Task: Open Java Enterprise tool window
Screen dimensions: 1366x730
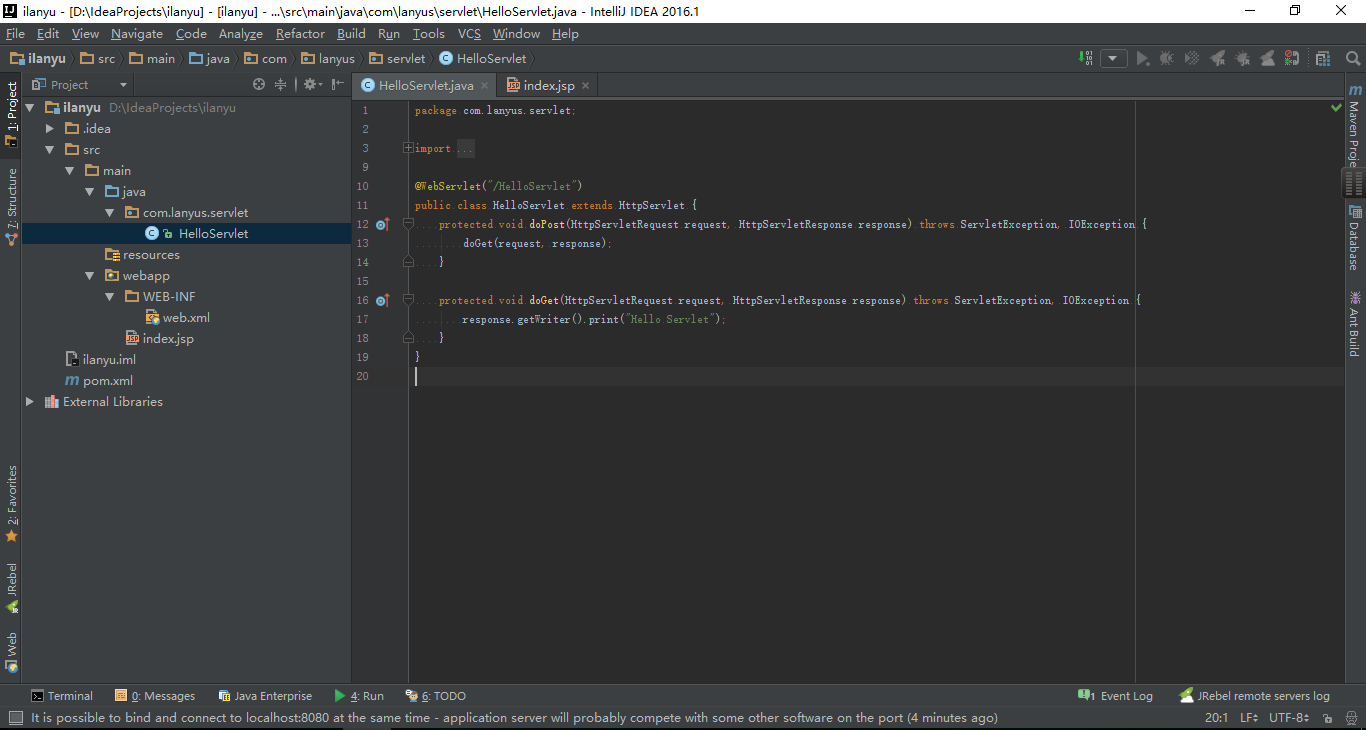Action: click(x=264, y=696)
